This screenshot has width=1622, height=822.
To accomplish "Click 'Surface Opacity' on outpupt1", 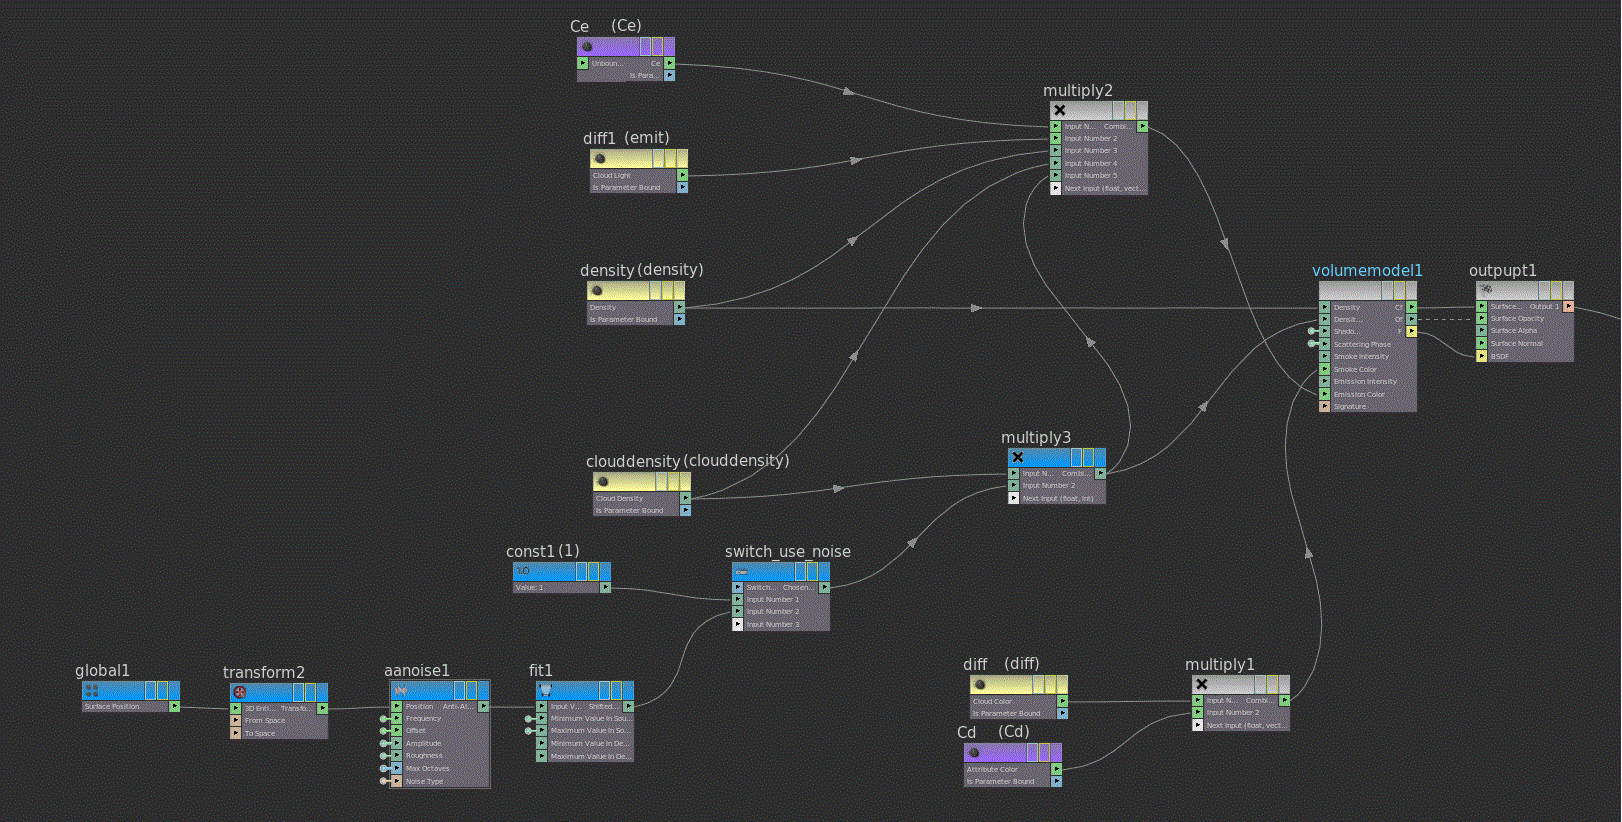I will (x=1517, y=318).
